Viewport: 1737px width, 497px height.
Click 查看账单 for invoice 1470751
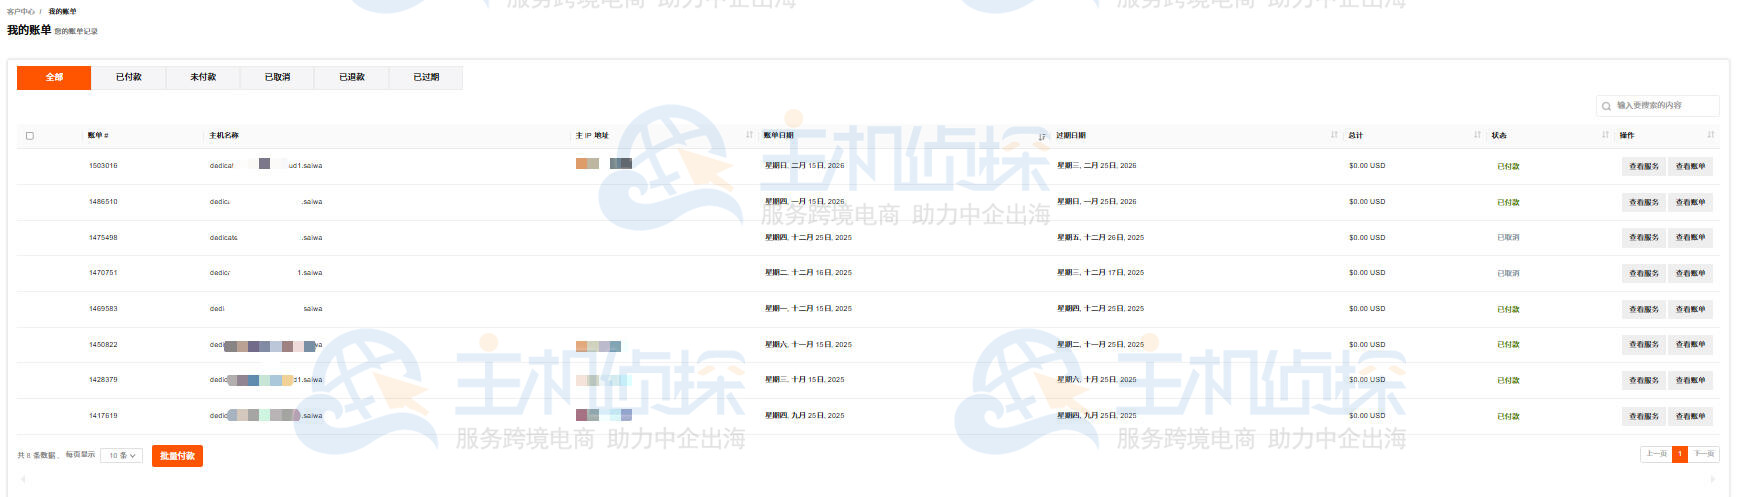[1690, 273]
